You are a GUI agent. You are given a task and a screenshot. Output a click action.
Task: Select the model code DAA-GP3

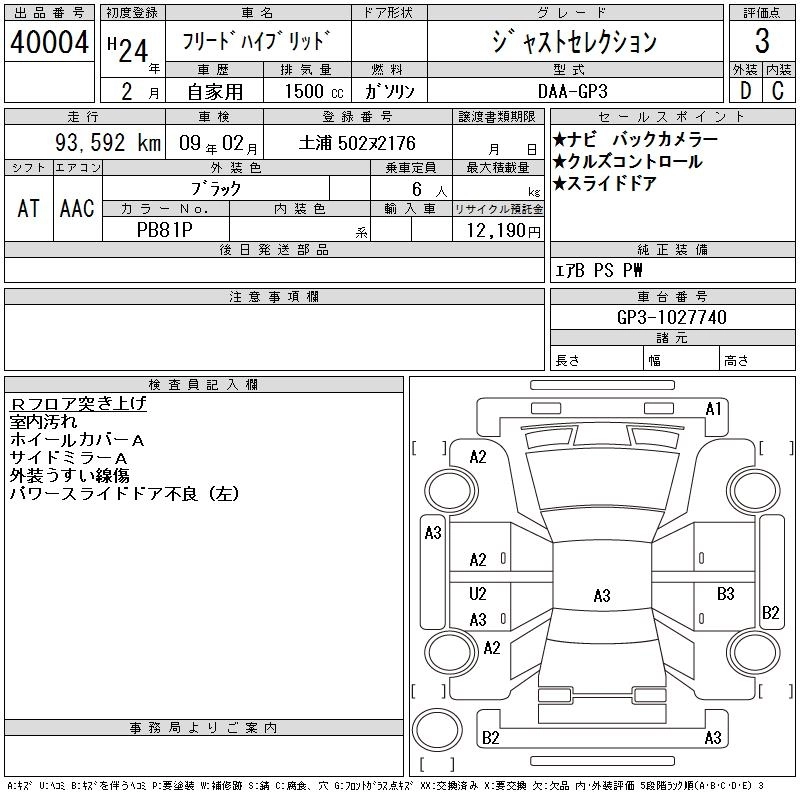(x=572, y=91)
